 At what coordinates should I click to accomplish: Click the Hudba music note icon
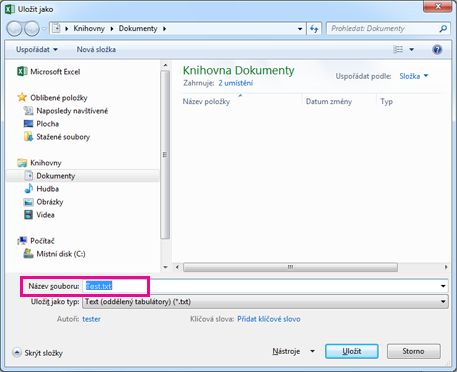click(x=28, y=189)
